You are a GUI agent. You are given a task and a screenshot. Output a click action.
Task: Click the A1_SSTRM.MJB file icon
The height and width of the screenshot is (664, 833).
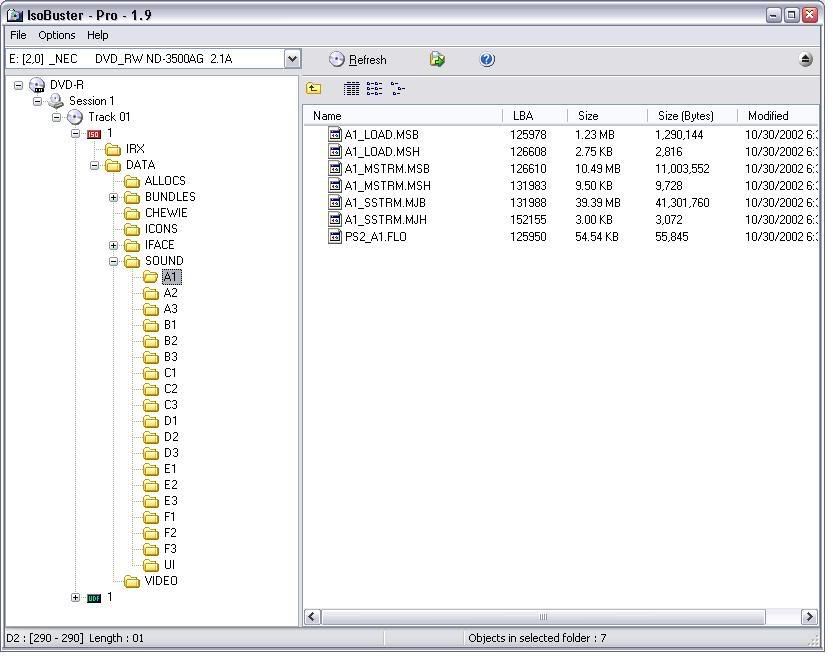click(x=335, y=202)
